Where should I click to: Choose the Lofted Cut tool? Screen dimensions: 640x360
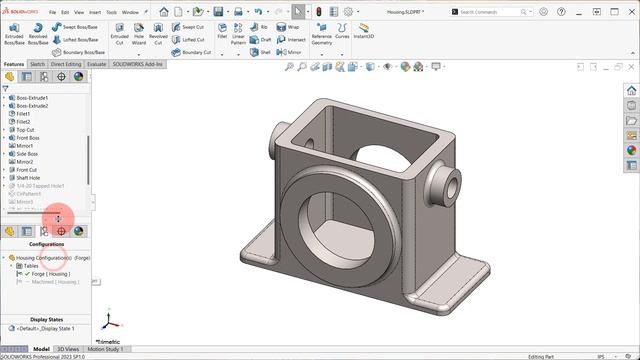pos(188,40)
